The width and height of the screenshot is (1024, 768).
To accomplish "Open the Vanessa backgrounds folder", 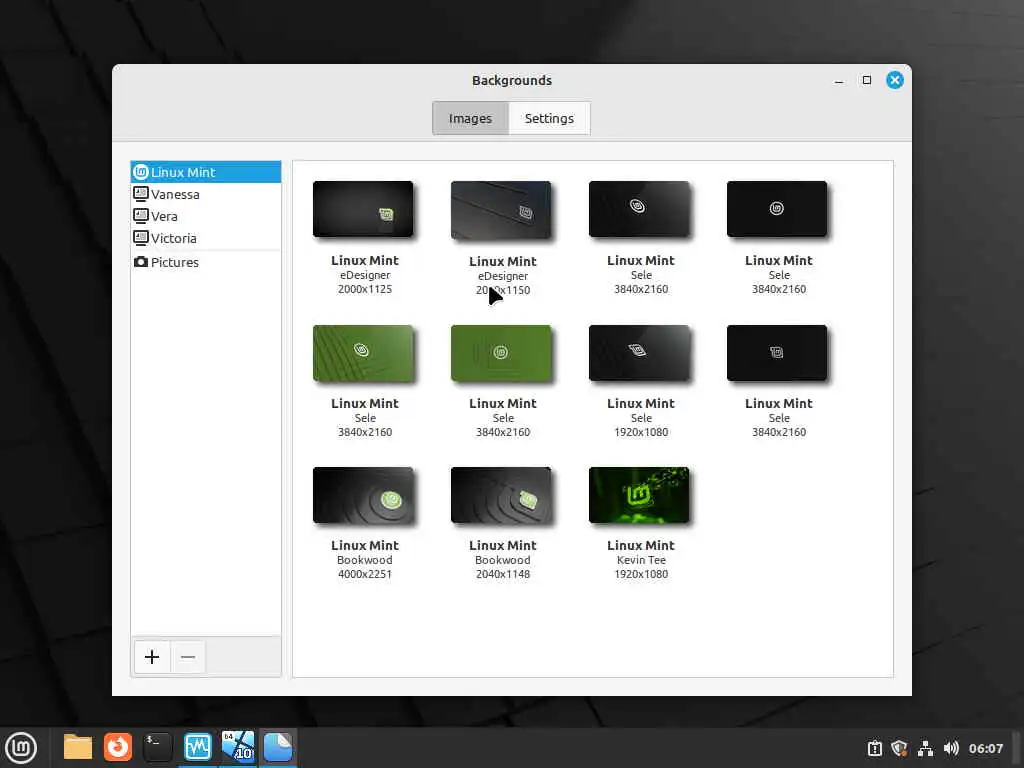I will (x=206, y=194).
